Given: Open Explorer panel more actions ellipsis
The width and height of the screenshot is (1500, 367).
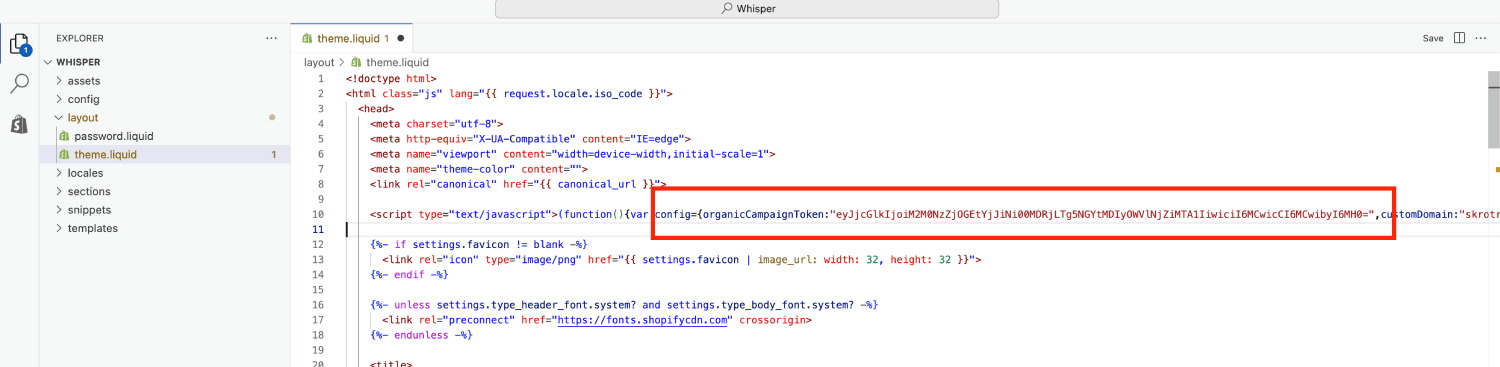Looking at the screenshot, I should point(271,38).
